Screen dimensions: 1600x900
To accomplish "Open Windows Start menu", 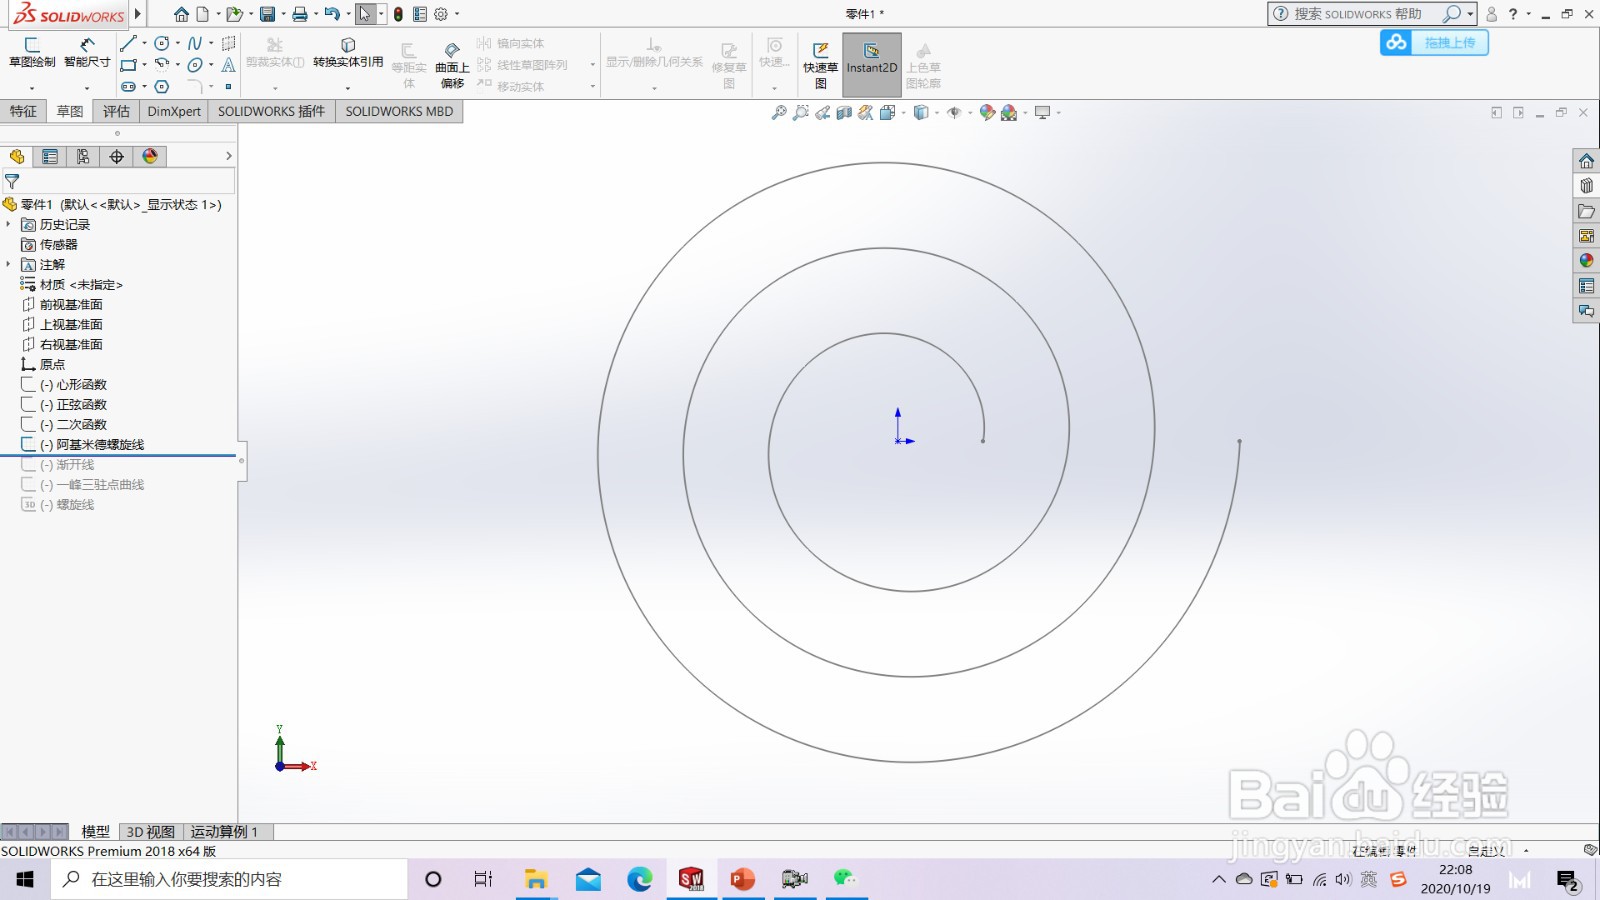I will [25, 879].
